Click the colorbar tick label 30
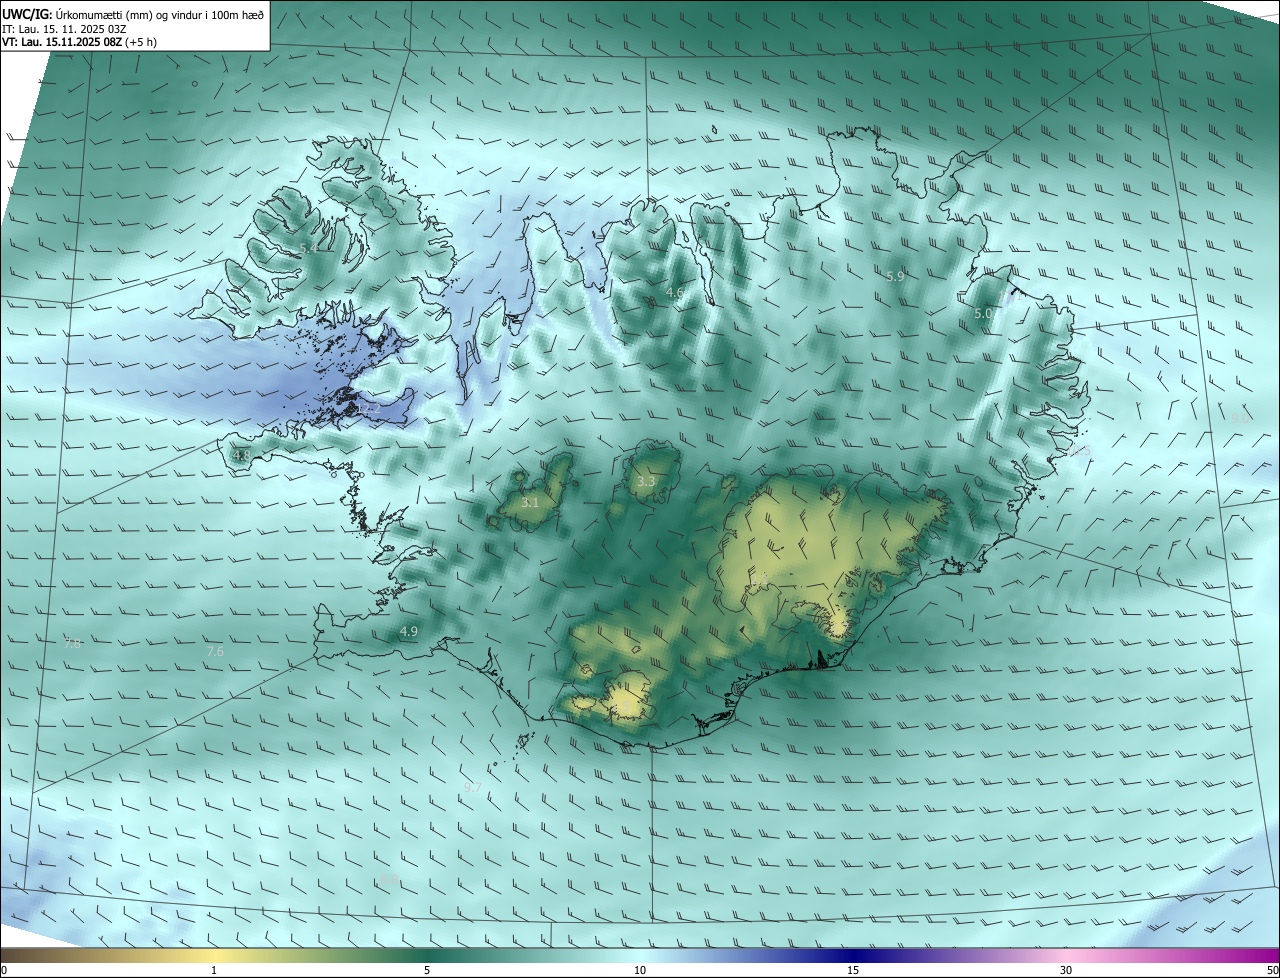This screenshot has width=1280, height=978. [x=1066, y=970]
